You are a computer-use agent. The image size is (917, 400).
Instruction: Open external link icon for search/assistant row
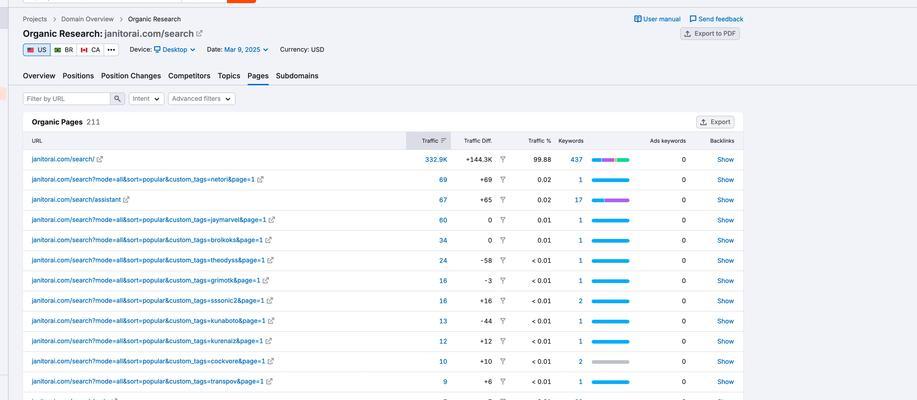pyautogui.click(x=126, y=199)
